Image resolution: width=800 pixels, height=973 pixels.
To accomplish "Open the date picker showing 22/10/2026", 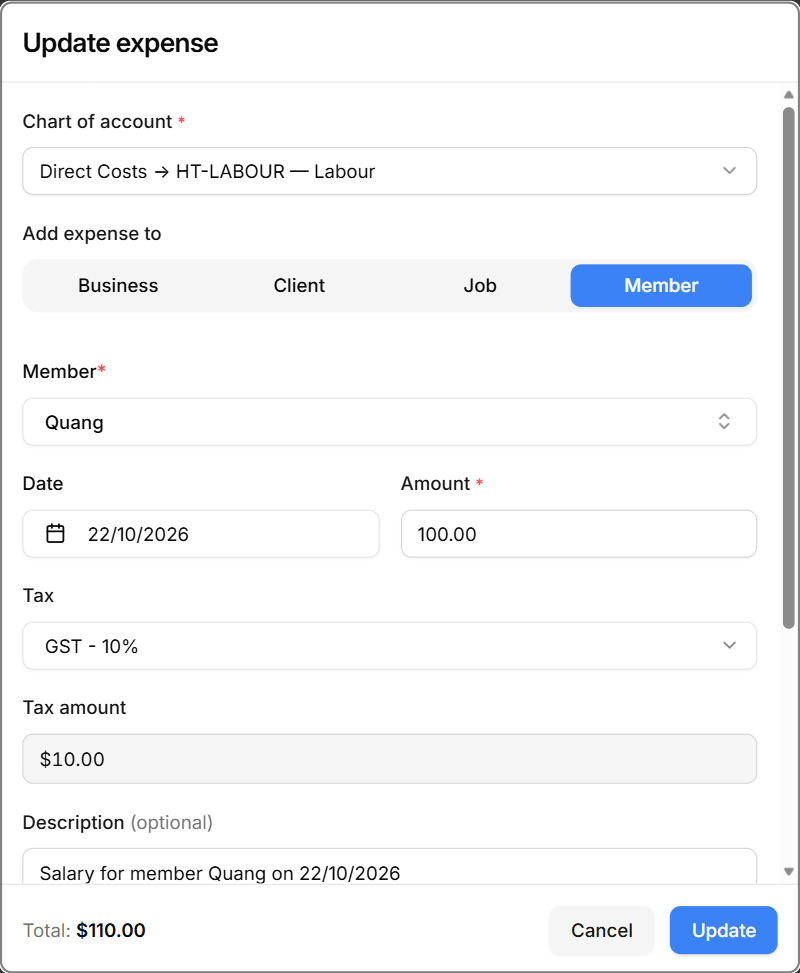I will (x=200, y=534).
